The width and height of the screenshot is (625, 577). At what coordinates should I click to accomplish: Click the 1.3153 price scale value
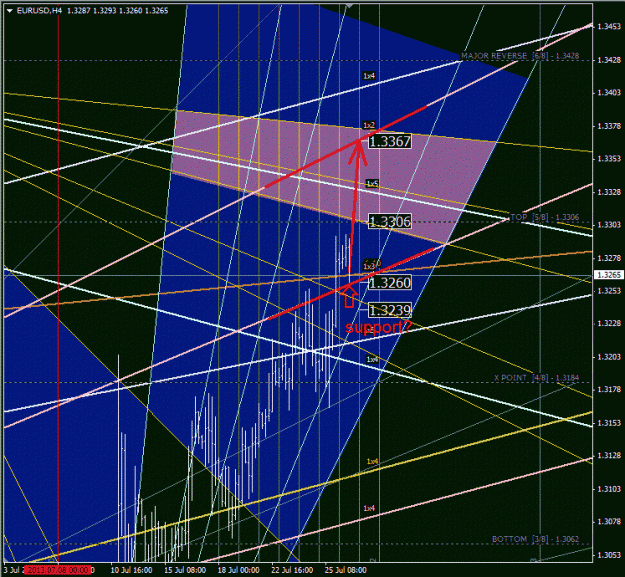click(609, 423)
